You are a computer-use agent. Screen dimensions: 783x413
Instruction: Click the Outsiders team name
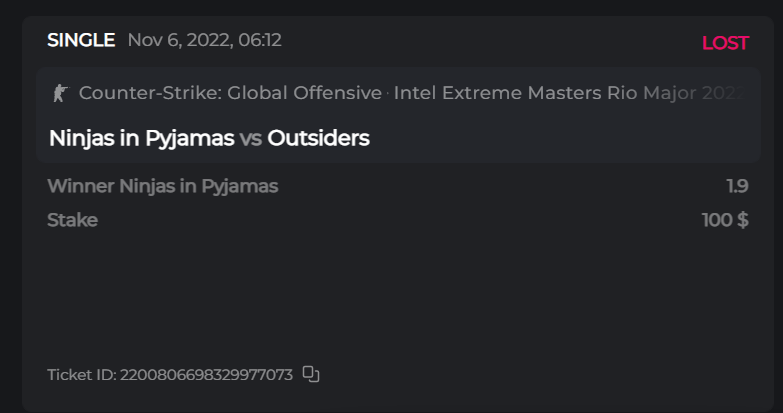pos(318,138)
